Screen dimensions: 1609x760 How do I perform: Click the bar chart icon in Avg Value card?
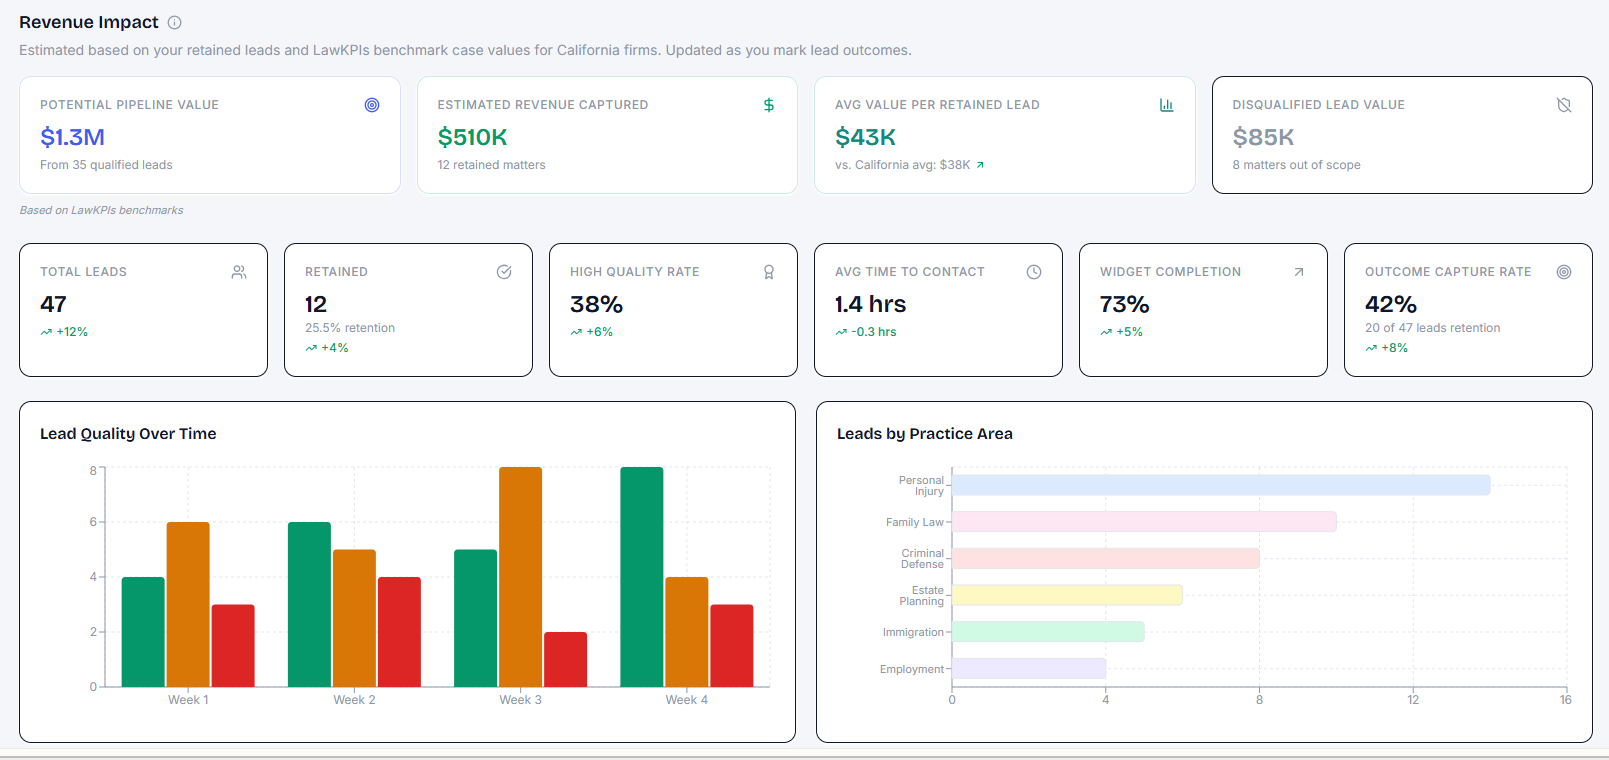pyautogui.click(x=1166, y=105)
